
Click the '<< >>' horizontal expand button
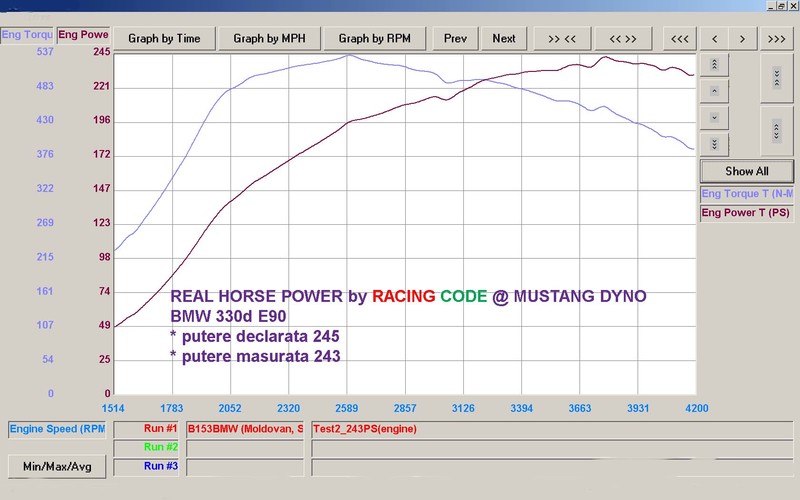[623, 39]
